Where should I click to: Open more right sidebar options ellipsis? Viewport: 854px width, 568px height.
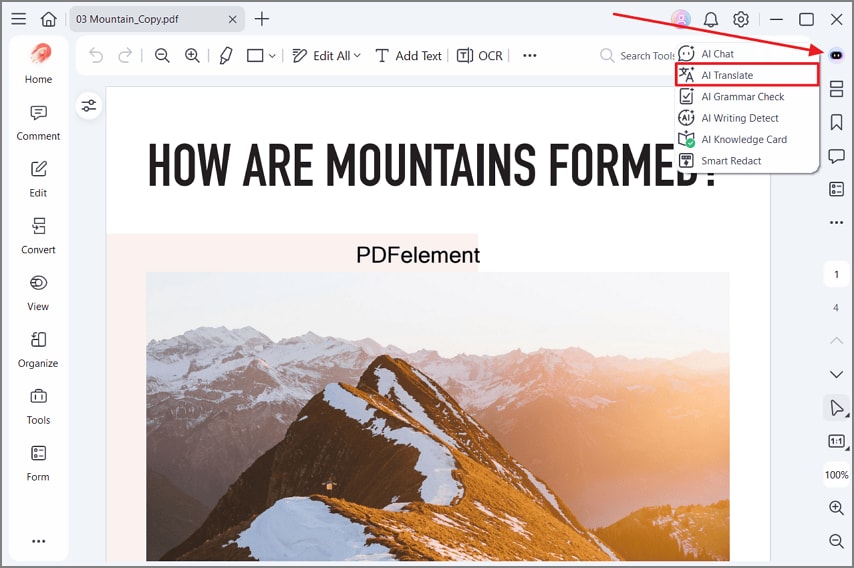[837, 223]
